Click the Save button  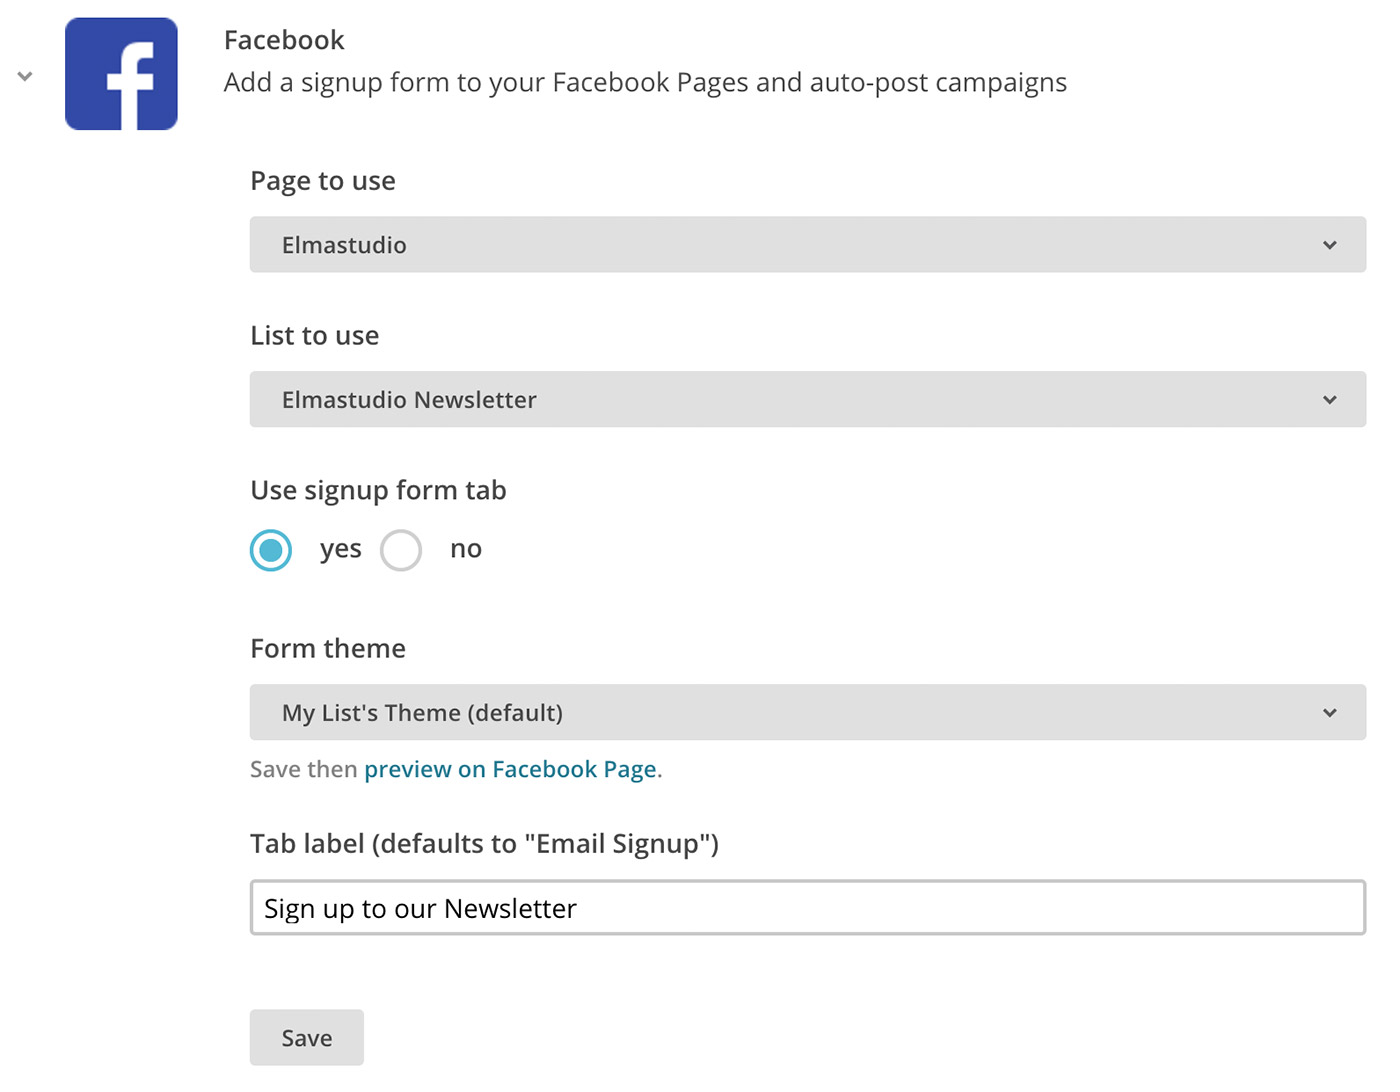tap(306, 1038)
